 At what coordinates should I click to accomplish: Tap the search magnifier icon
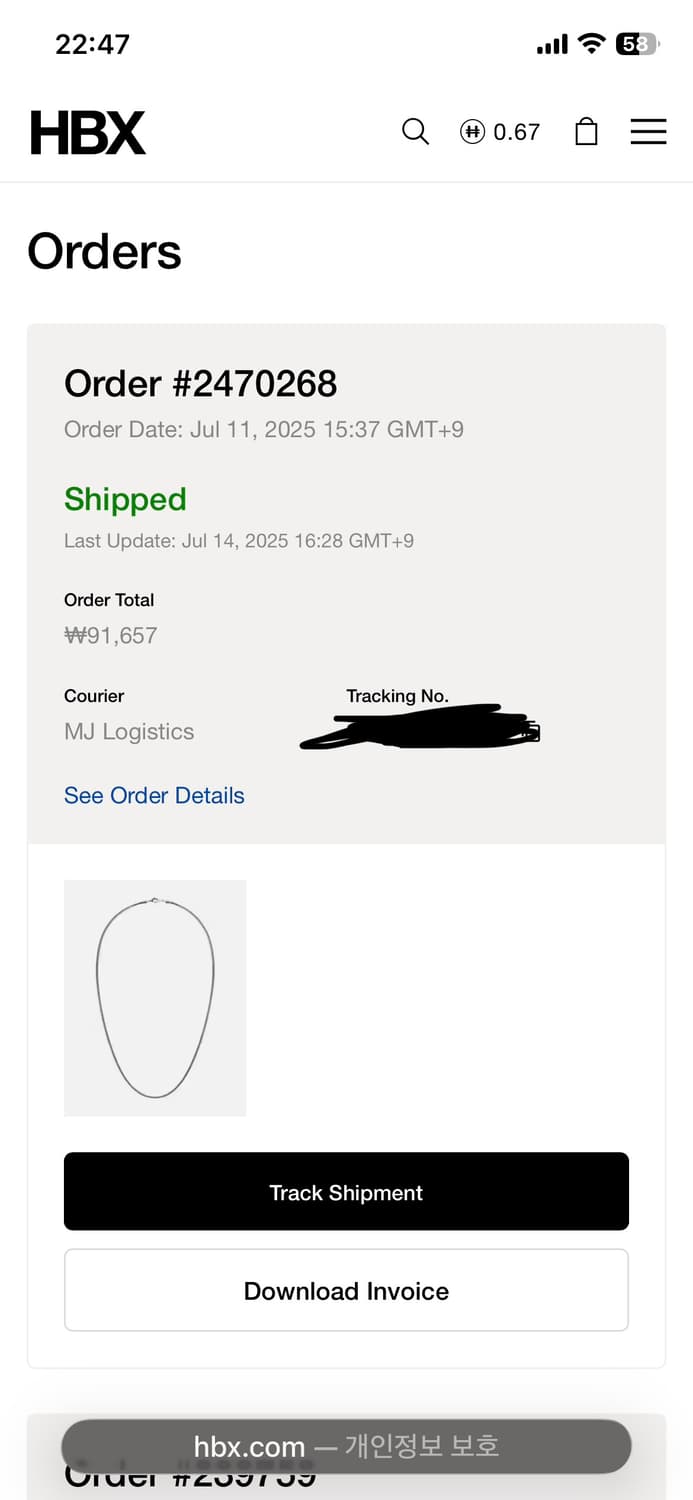coord(415,132)
